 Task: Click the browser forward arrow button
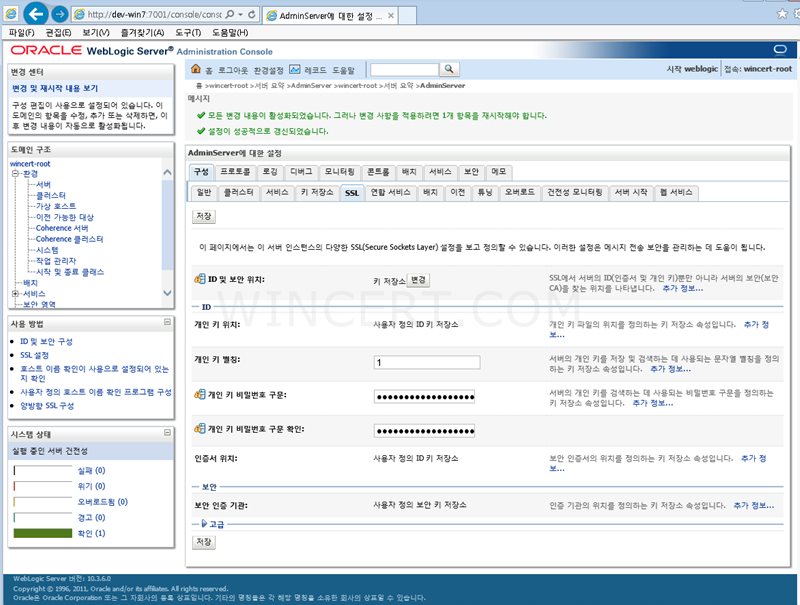(x=60, y=14)
